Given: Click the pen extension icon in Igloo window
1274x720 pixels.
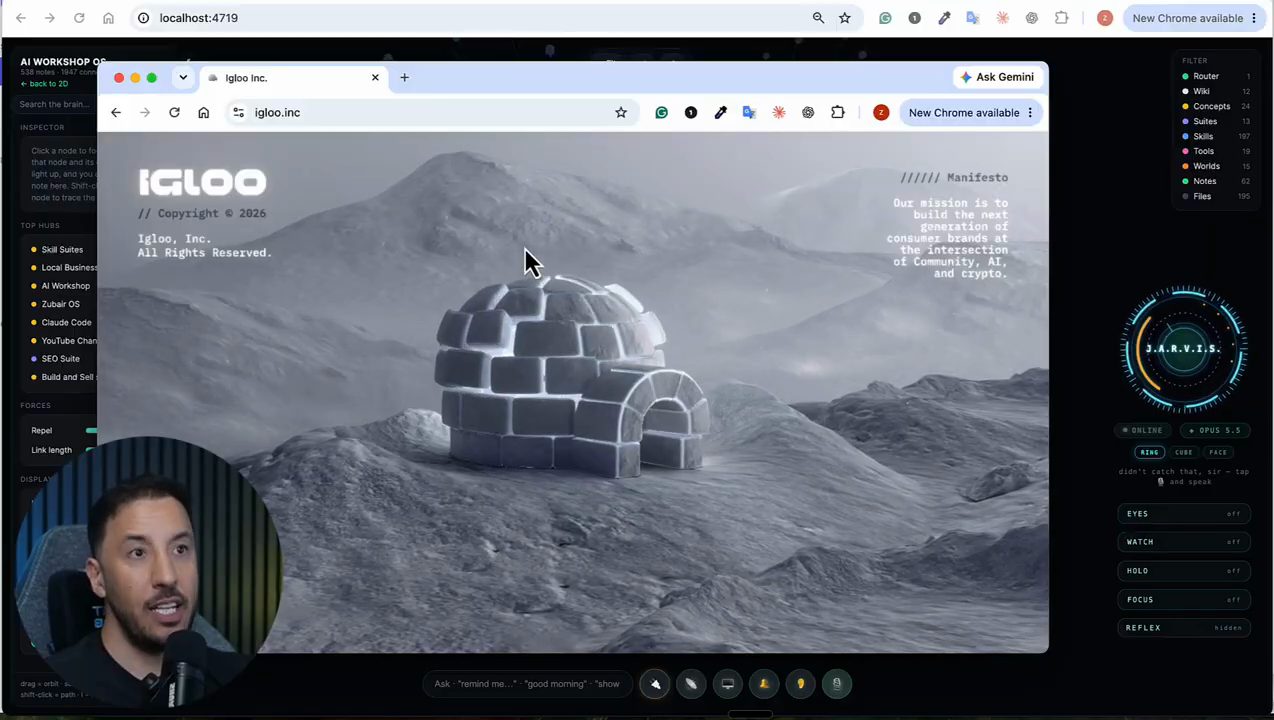Looking at the screenshot, I should pyautogui.click(x=720, y=113).
